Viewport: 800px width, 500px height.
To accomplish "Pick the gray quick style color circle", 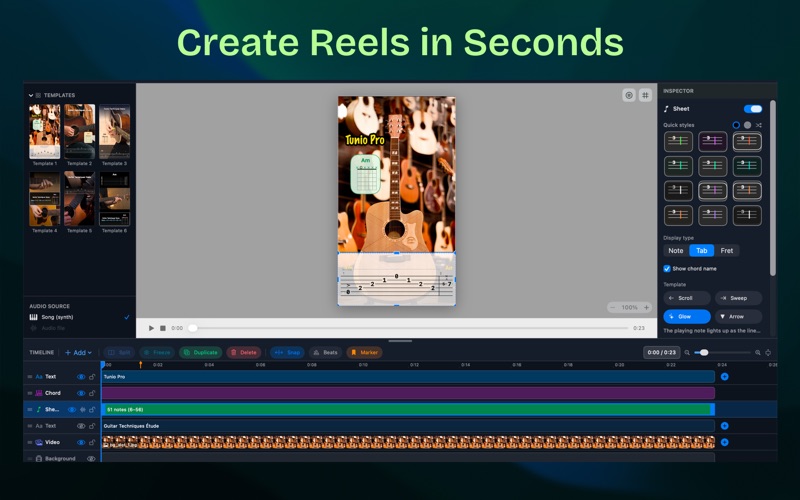I will pos(747,125).
